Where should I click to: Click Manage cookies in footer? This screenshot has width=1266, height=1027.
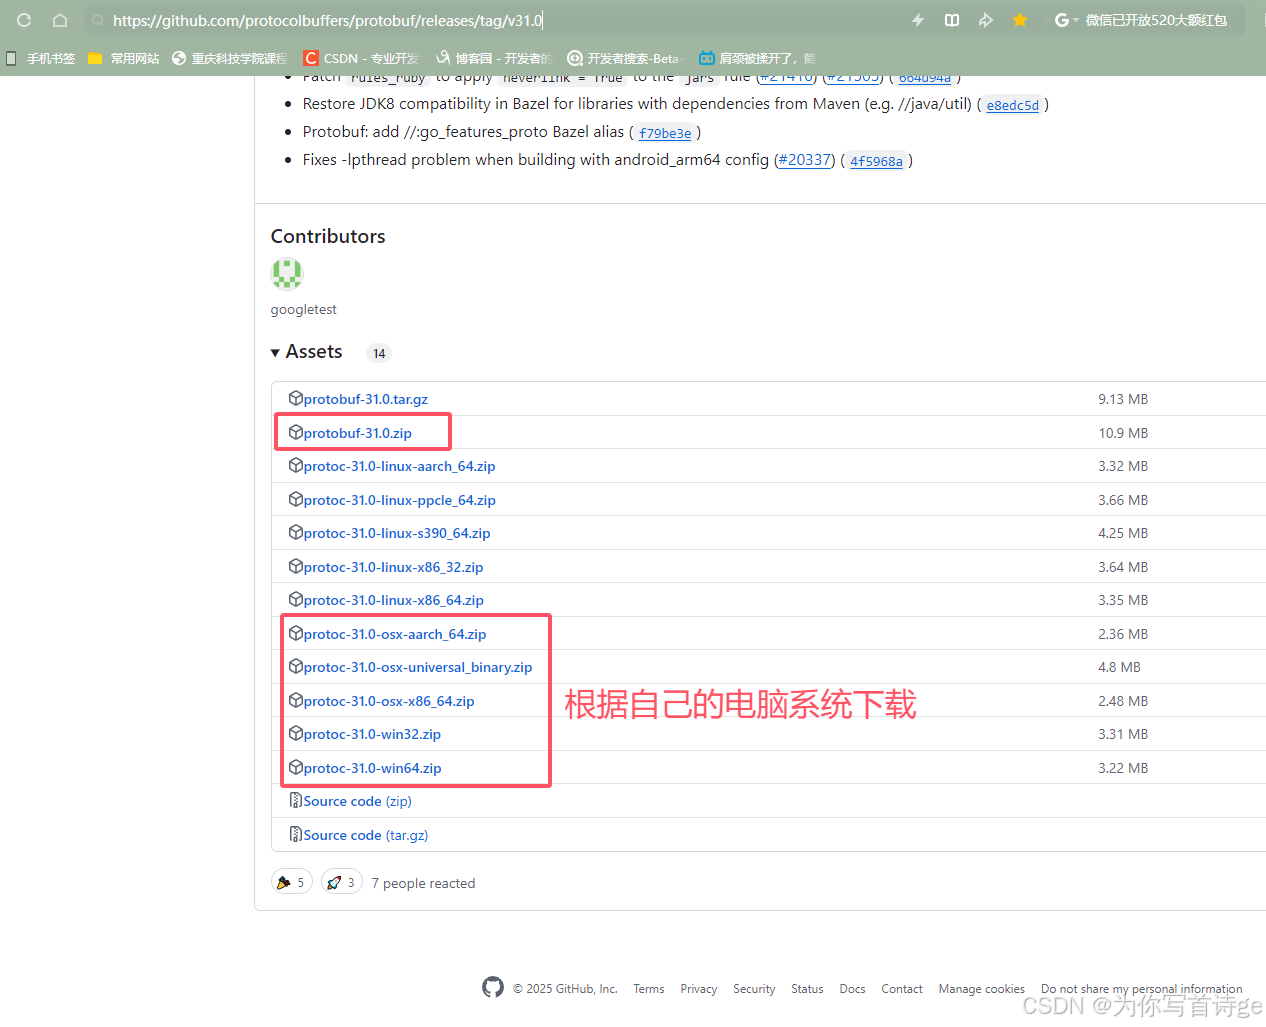pos(981,989)
